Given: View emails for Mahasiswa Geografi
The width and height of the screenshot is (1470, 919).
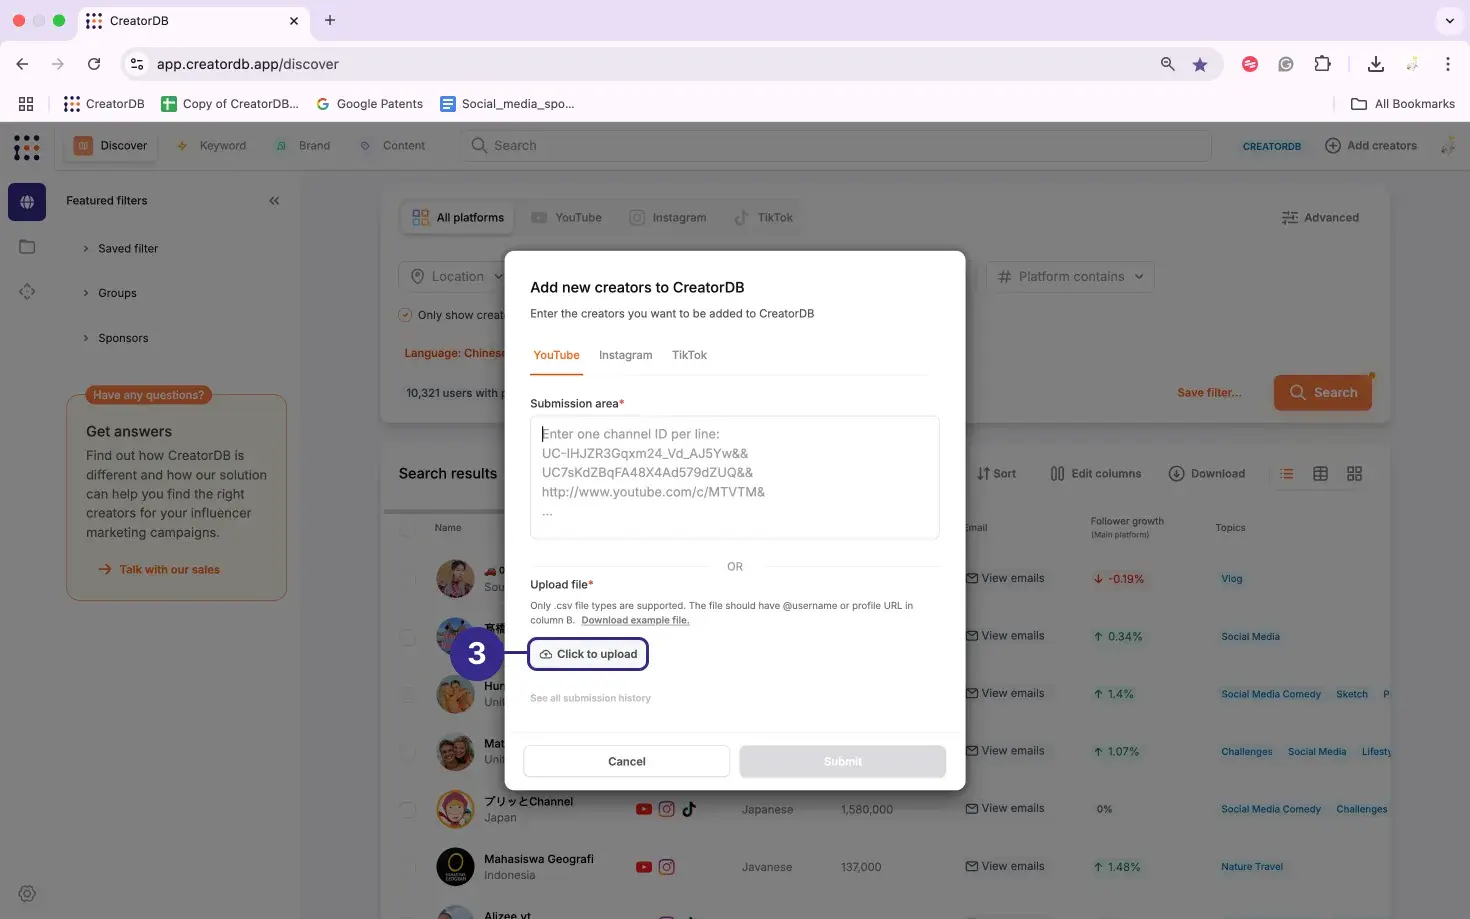Looking at the screenshot, I should pos(1005,867).
